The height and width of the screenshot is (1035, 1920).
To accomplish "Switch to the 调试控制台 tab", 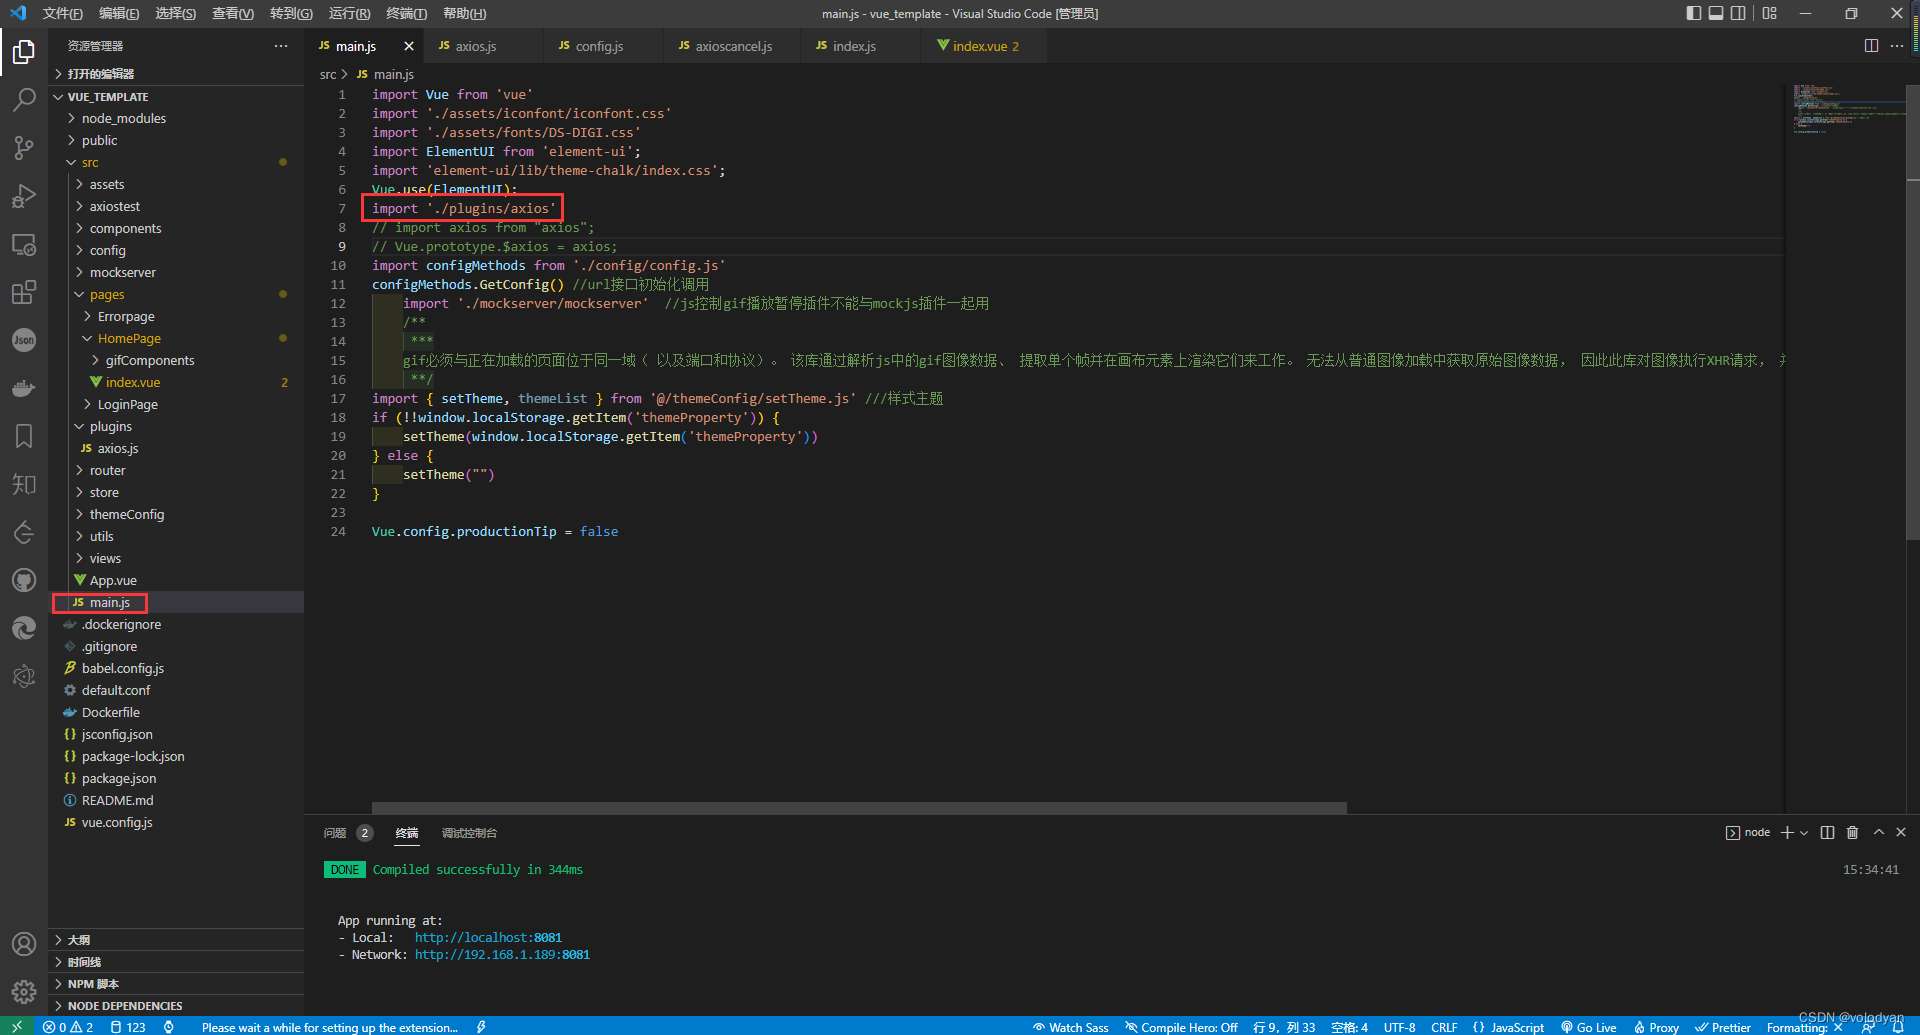I will [469, 832].
